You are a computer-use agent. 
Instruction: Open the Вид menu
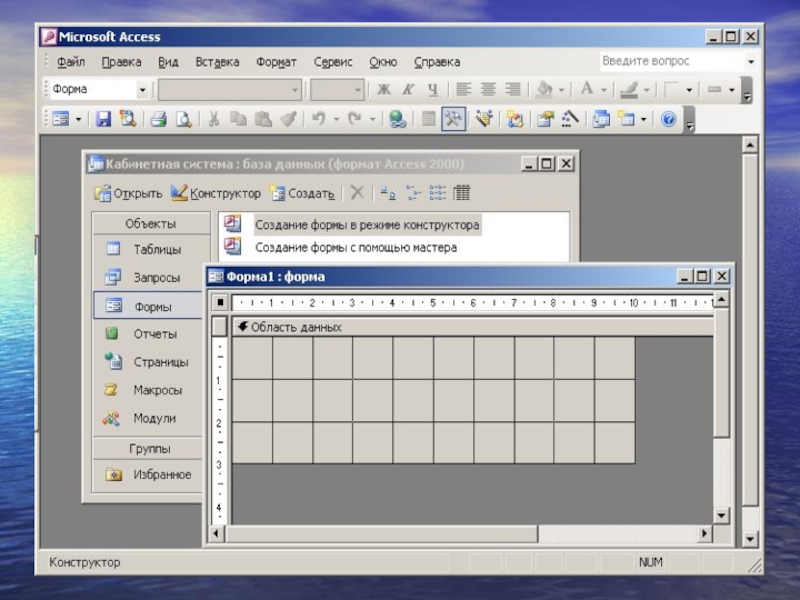coord(168,62)
